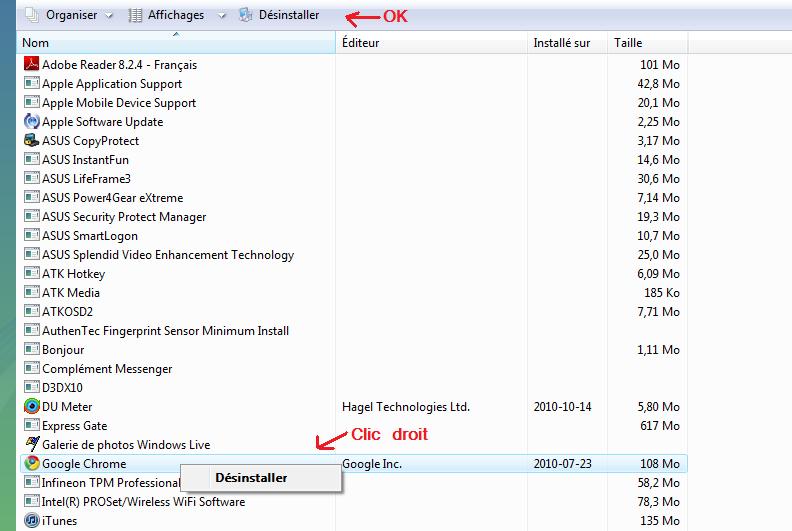Open the Affichages dropdown arrow
Screen dimensions: 792x531
click(221, 16)
